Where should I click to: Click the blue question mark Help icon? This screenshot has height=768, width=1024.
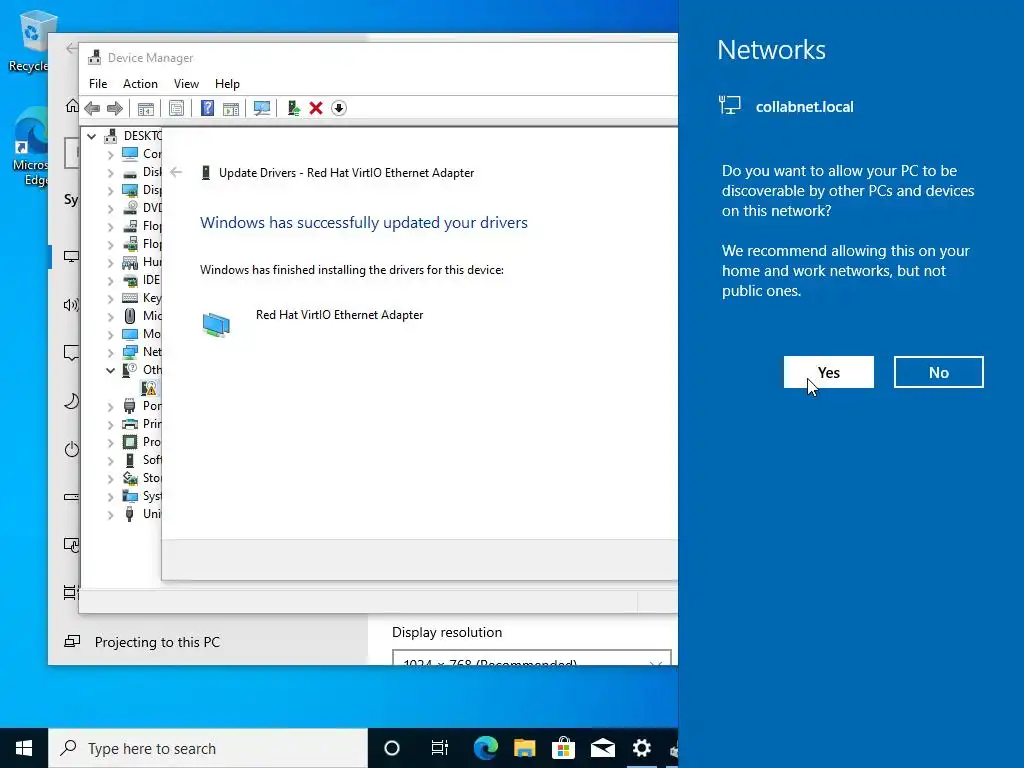207,108
